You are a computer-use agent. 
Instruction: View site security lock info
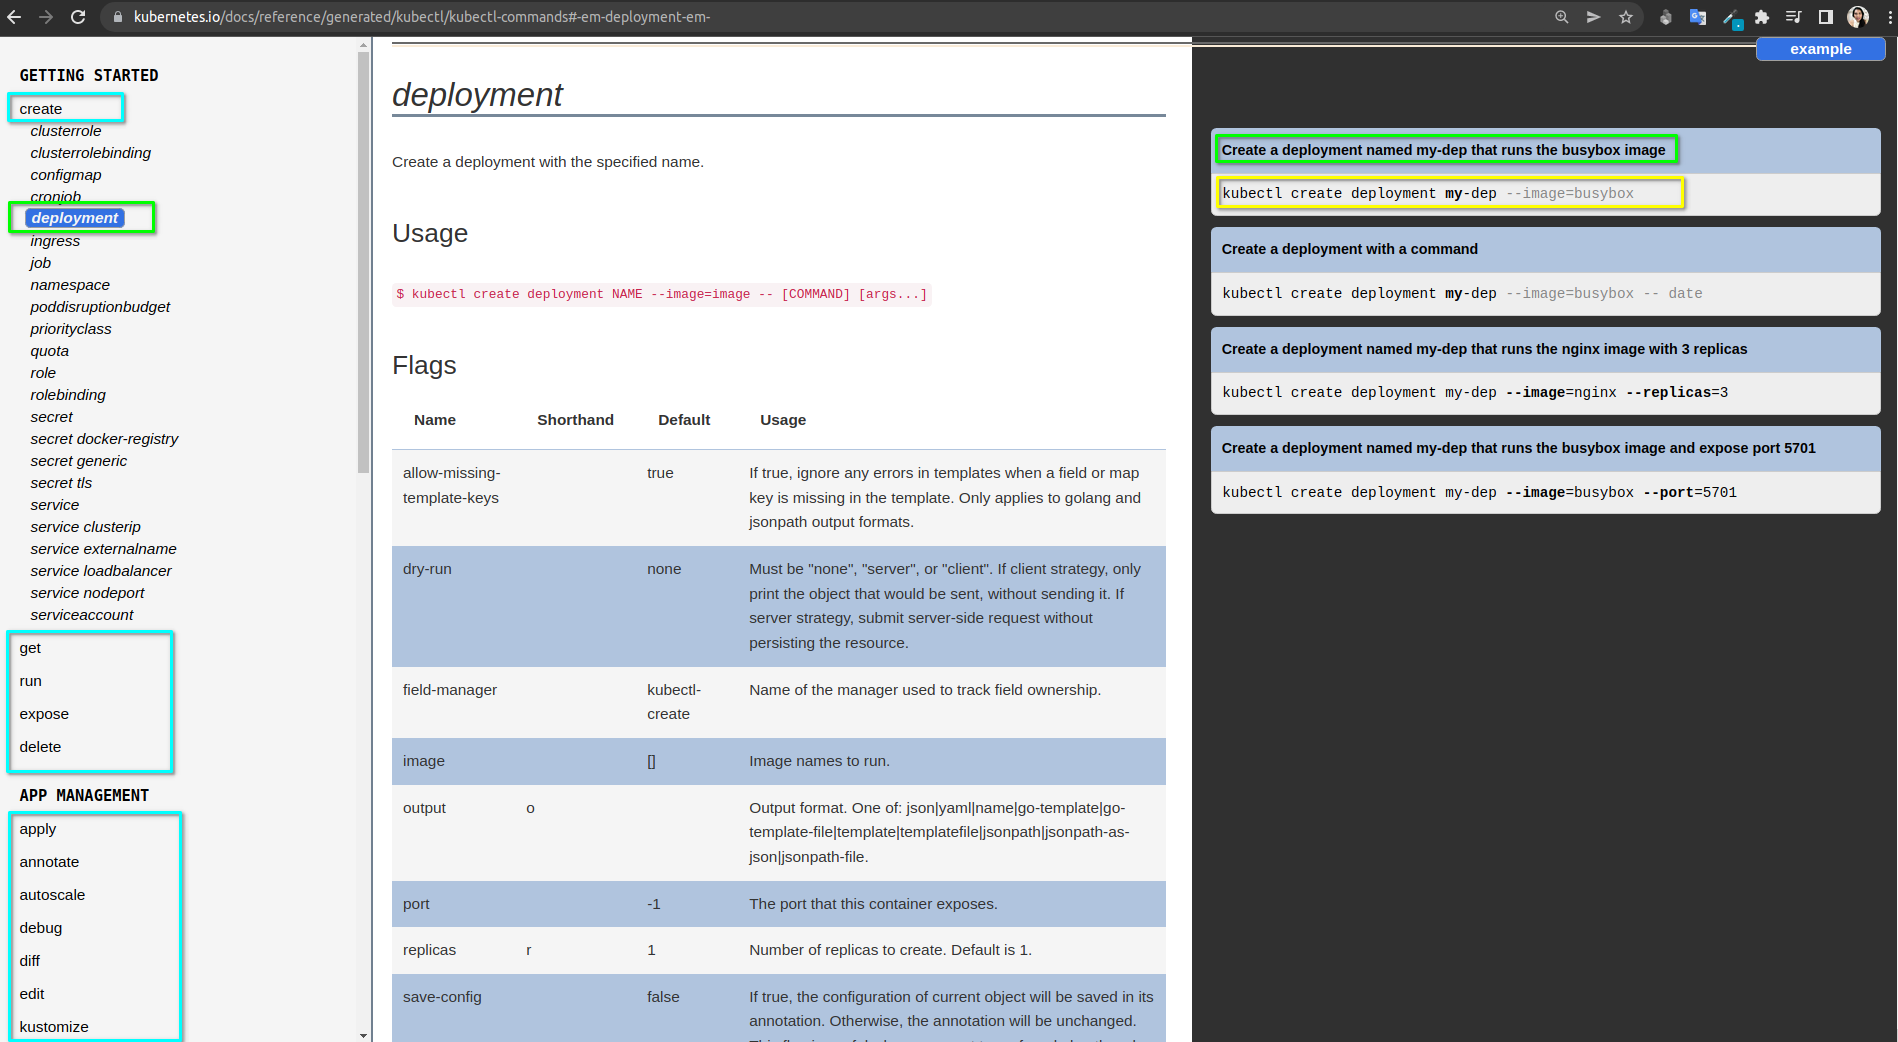tap(118, 17)
